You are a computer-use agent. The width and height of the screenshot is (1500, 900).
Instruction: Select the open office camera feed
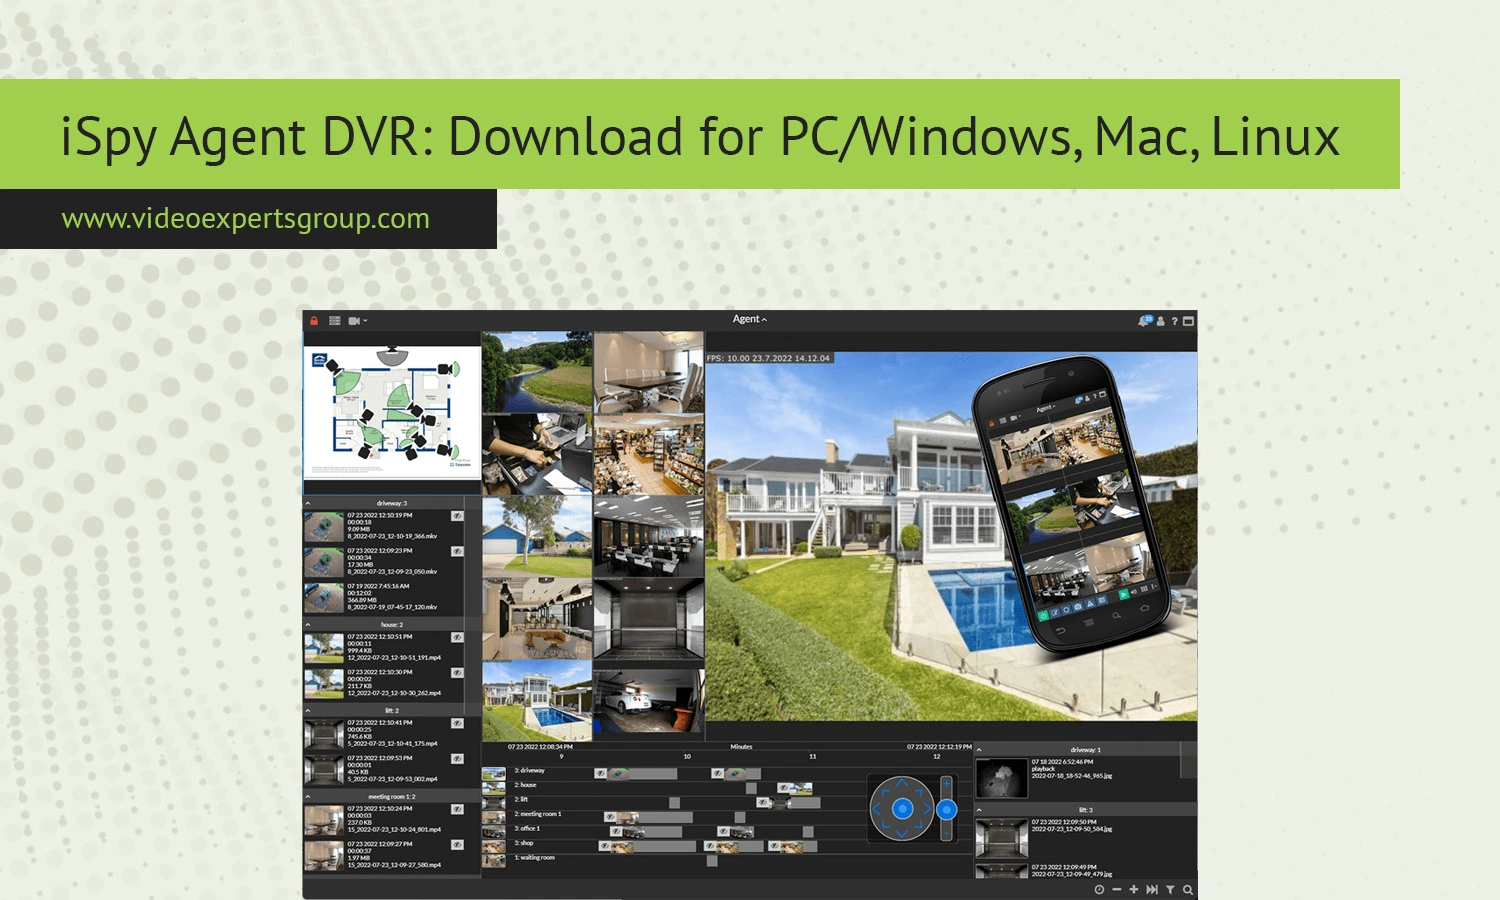click(x=649, y=537)
